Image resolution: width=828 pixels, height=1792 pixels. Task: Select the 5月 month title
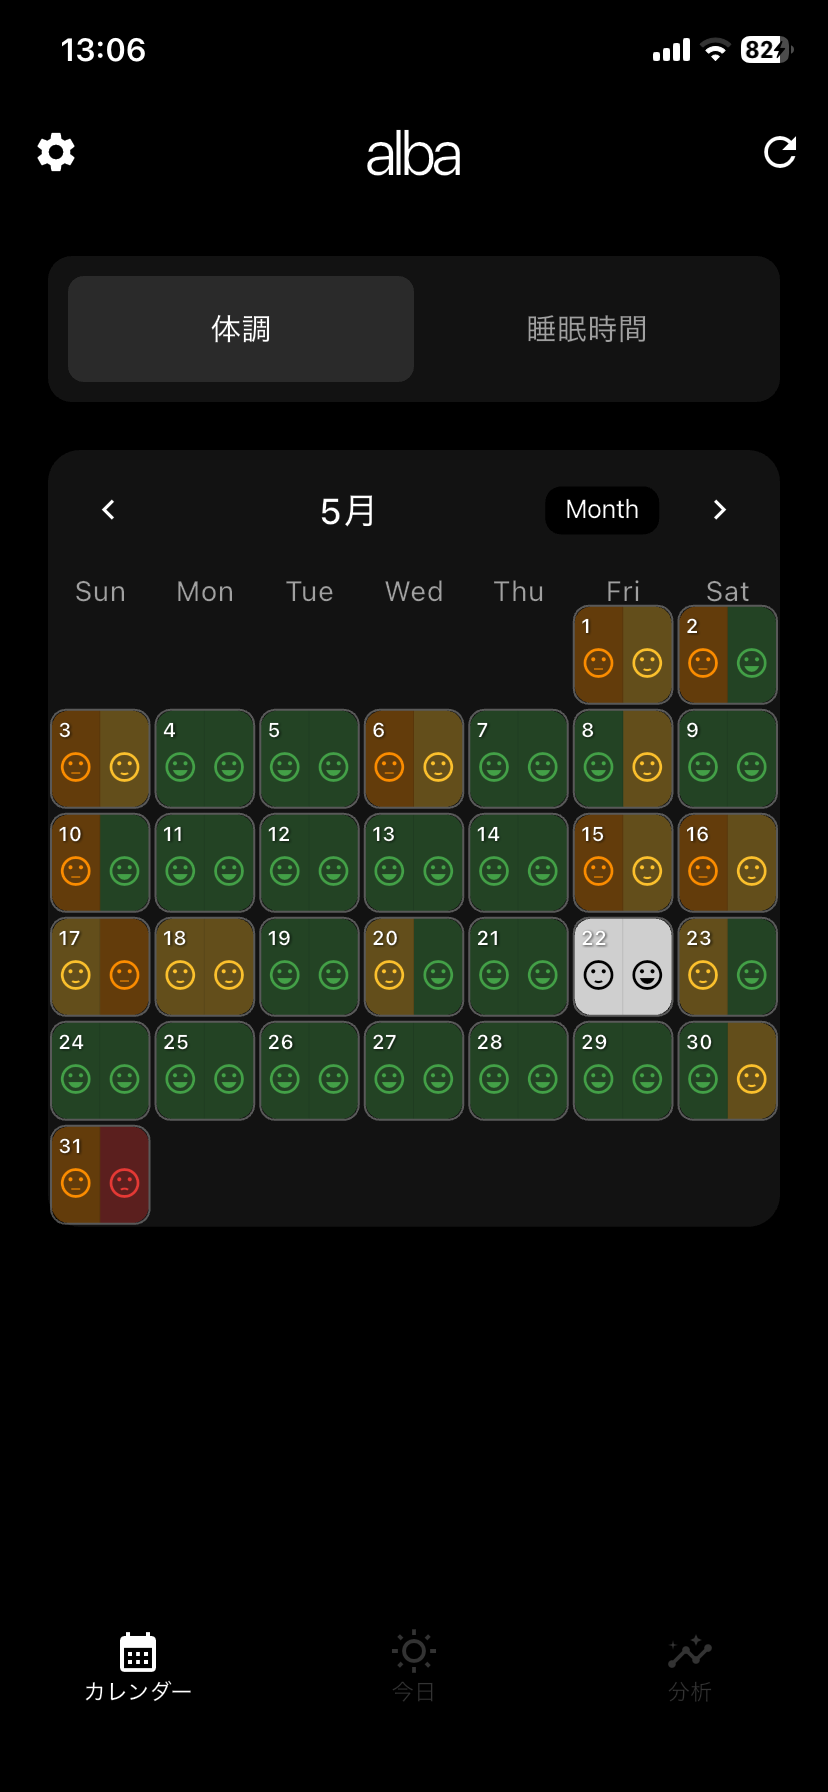point(347,511)
